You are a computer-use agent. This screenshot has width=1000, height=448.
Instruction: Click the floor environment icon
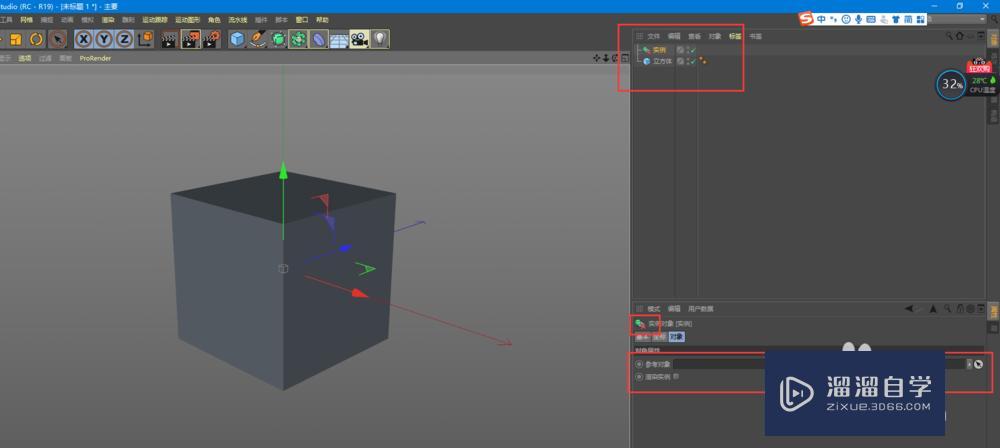(339, 40)
